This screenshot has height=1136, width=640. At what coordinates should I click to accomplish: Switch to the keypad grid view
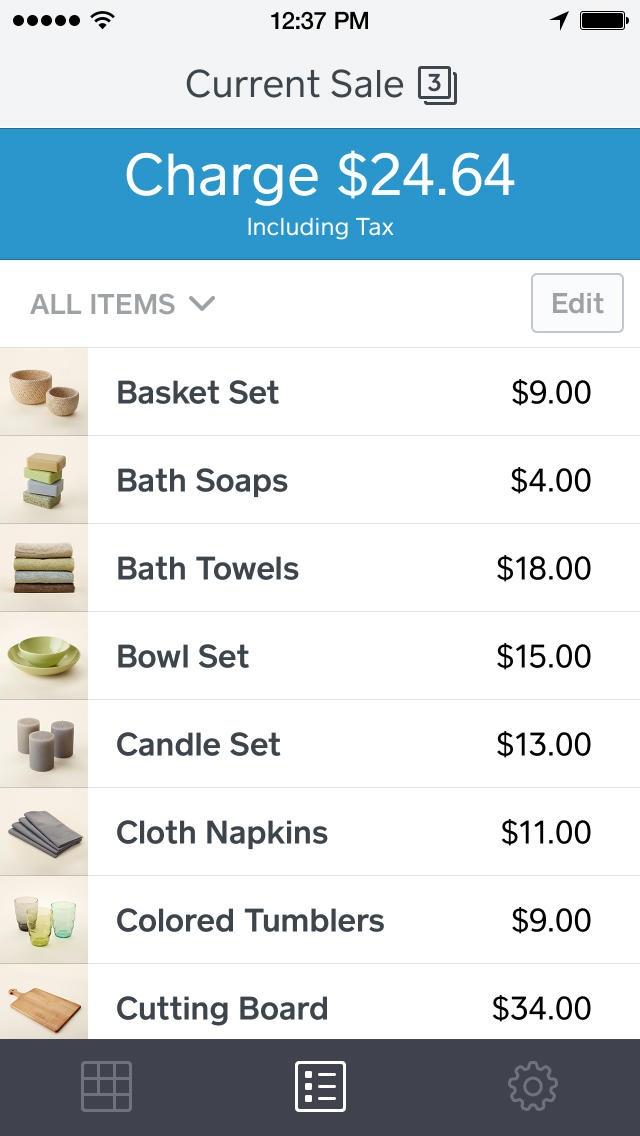click(x=106, y=1086)
